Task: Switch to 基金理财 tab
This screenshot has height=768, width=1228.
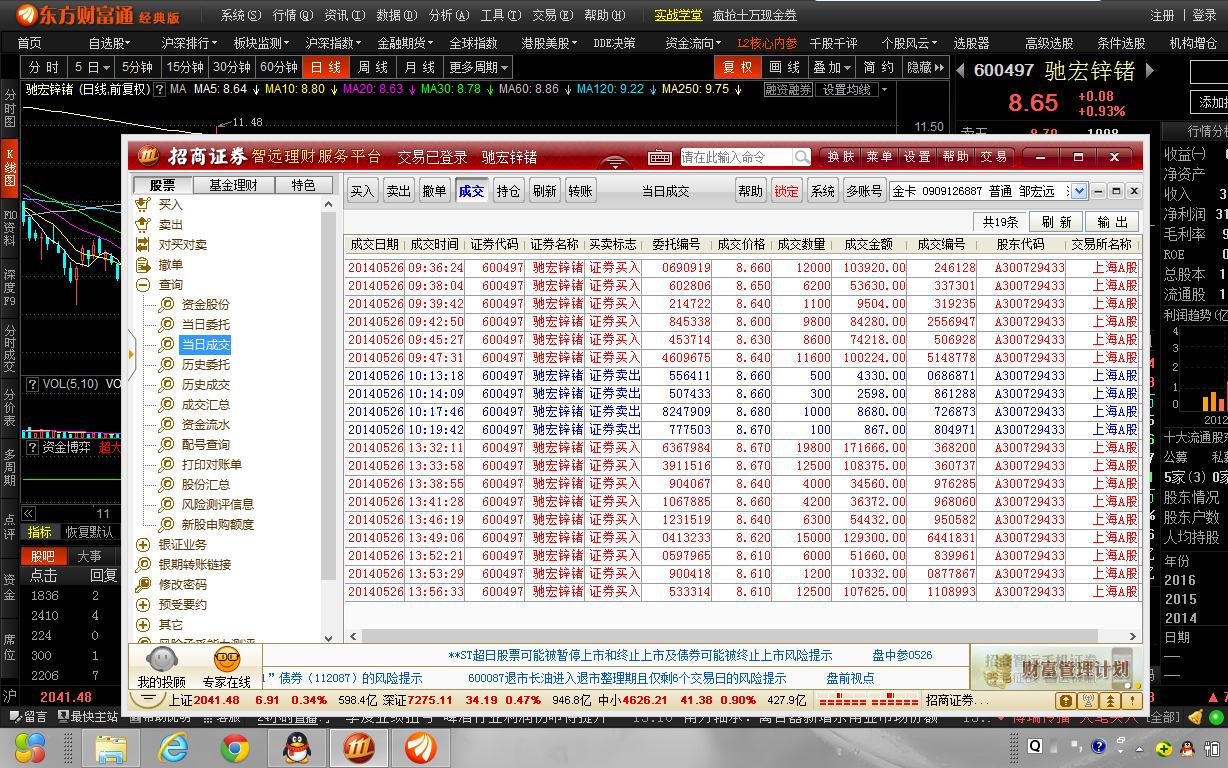Action: (232, 185)
